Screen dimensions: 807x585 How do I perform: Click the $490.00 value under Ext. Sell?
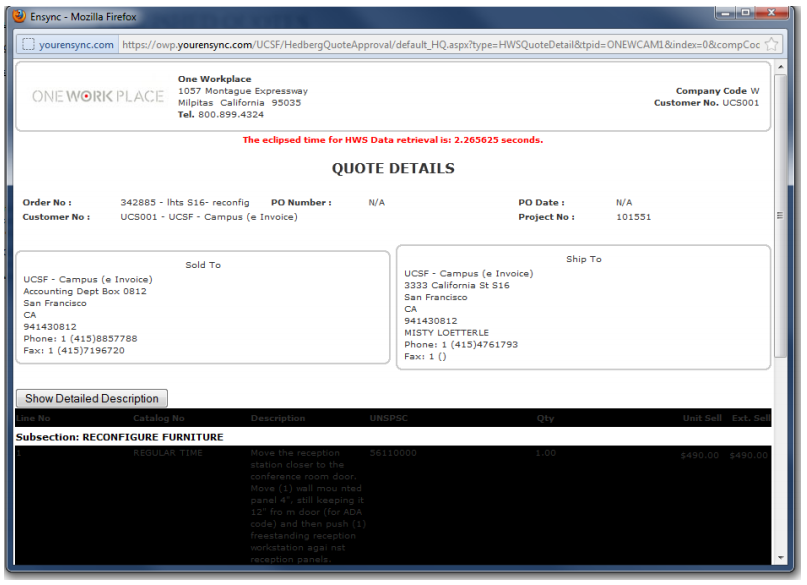point(748,455)
